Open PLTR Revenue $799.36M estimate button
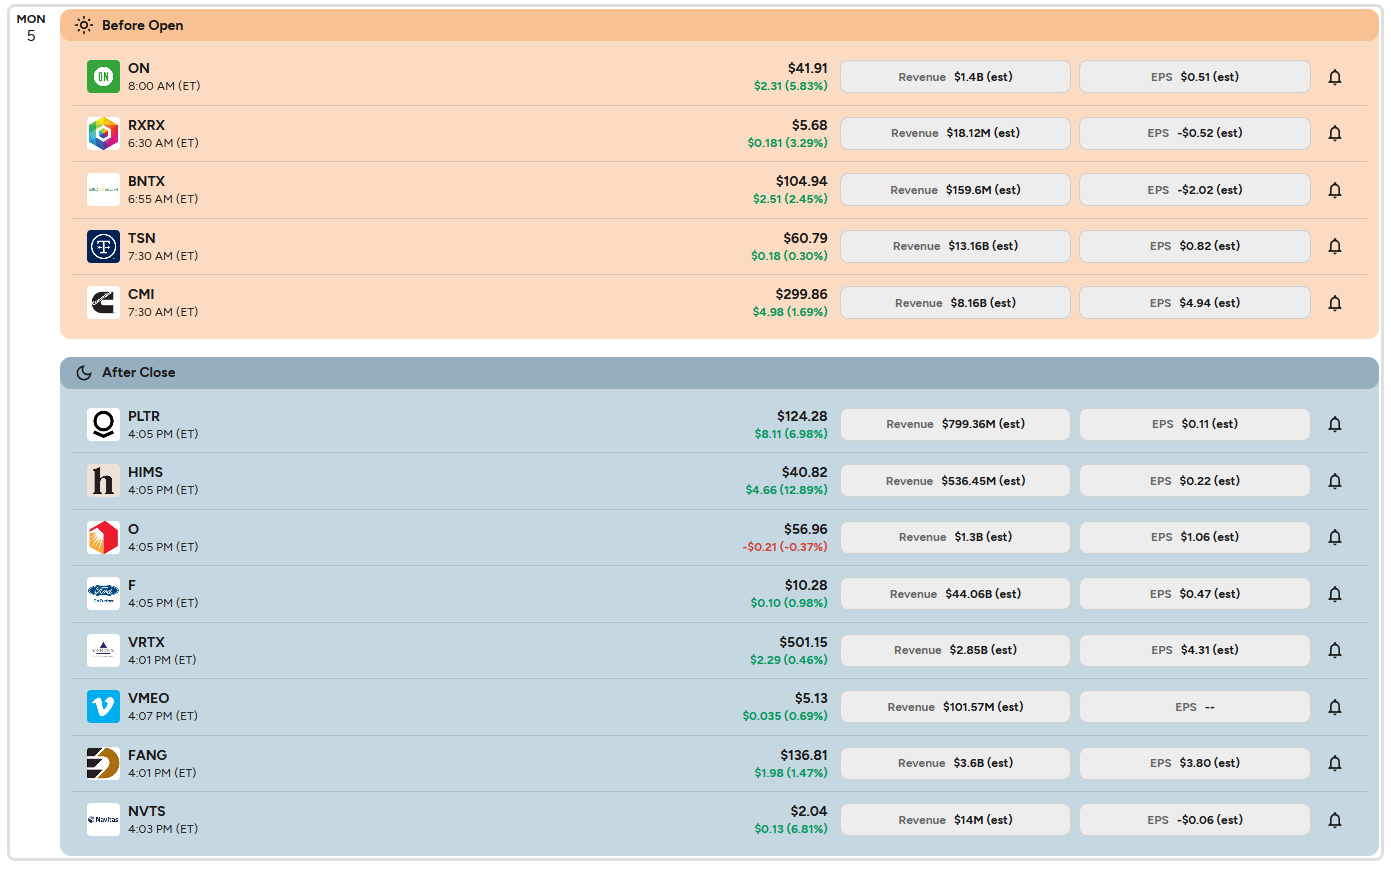 955,424
